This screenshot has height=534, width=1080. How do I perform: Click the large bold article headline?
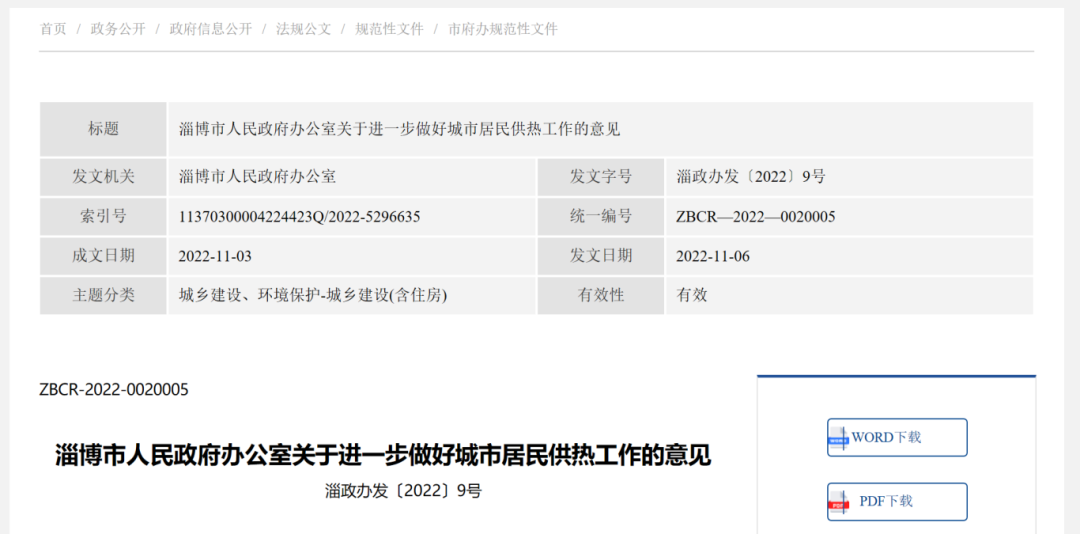[383, 456]
